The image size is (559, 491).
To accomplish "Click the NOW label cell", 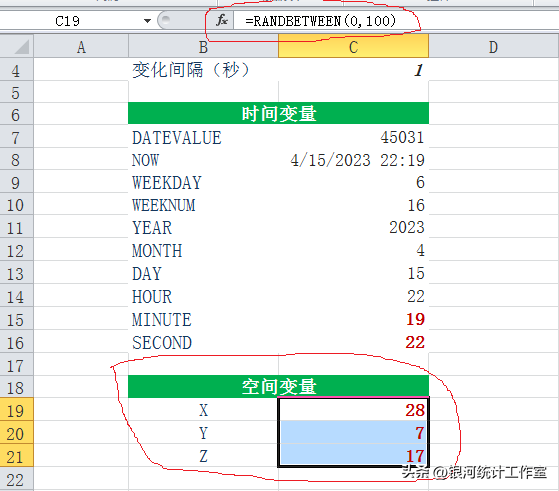I will pyautogui.click(x=203, y=160).
